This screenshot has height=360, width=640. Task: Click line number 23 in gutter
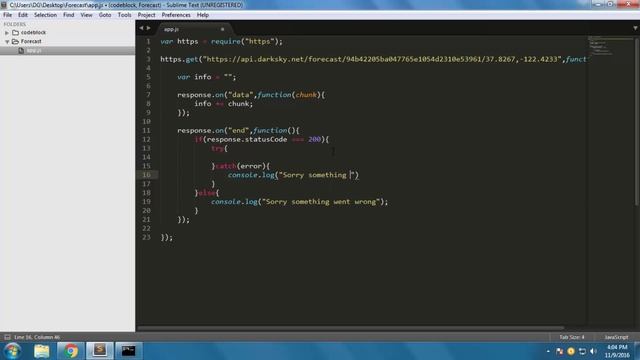pyautogui.click(x=146, y=238)
